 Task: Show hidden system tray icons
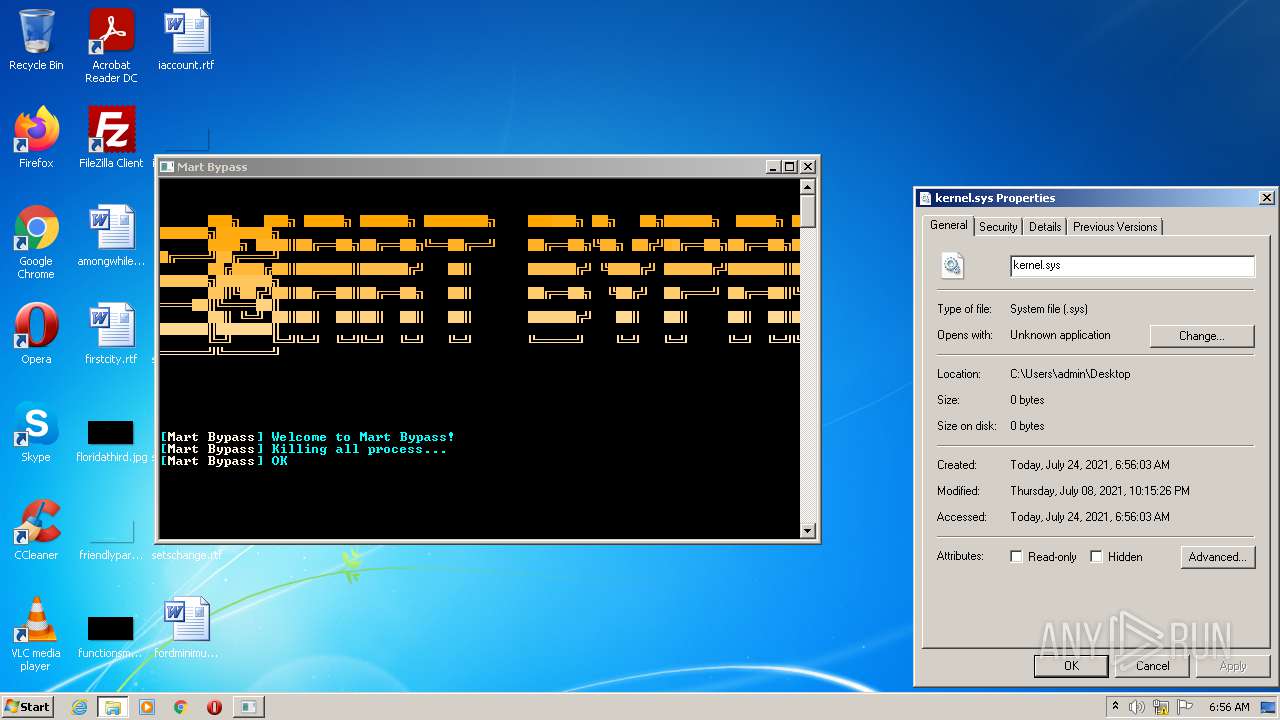[1115, 707]
